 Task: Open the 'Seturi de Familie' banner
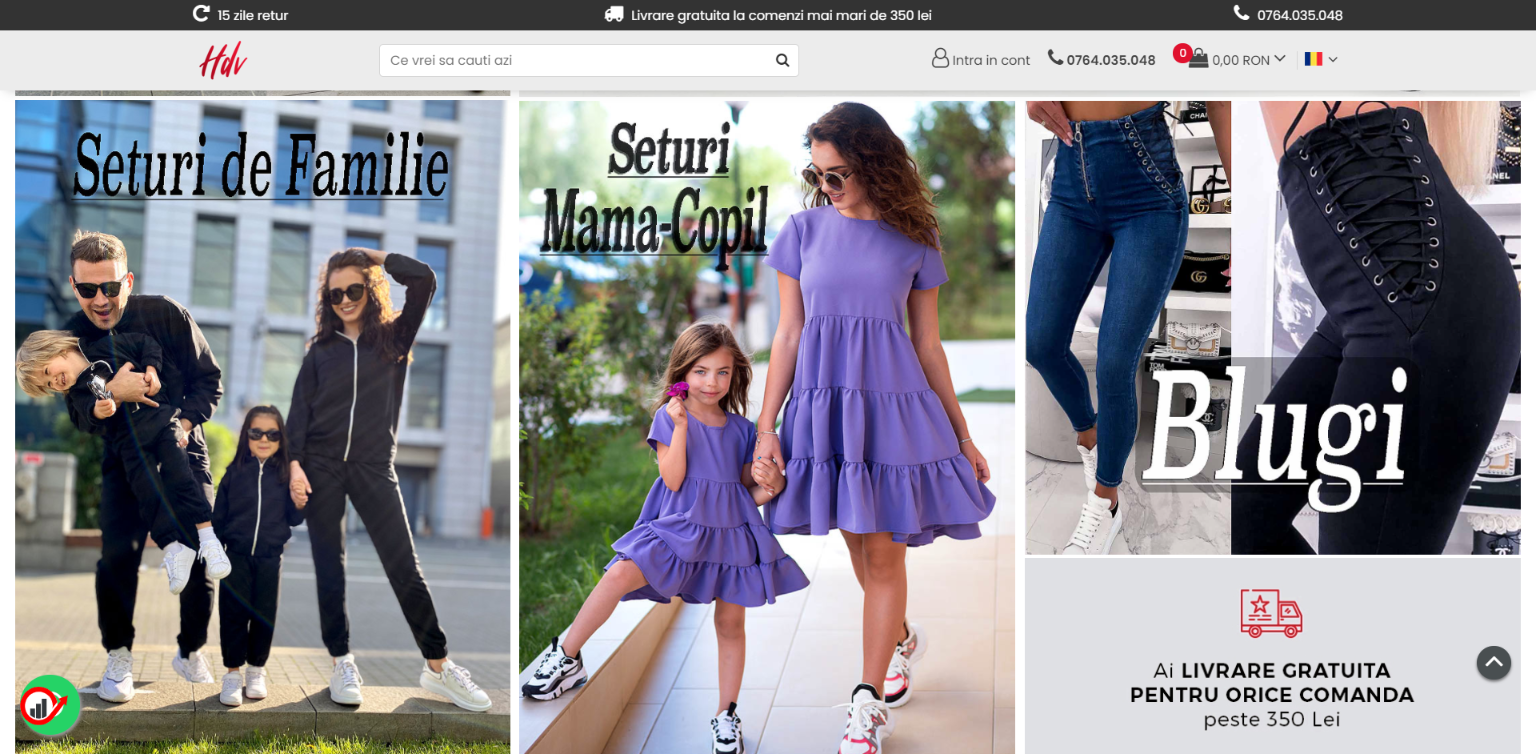[x=263, y=427]
